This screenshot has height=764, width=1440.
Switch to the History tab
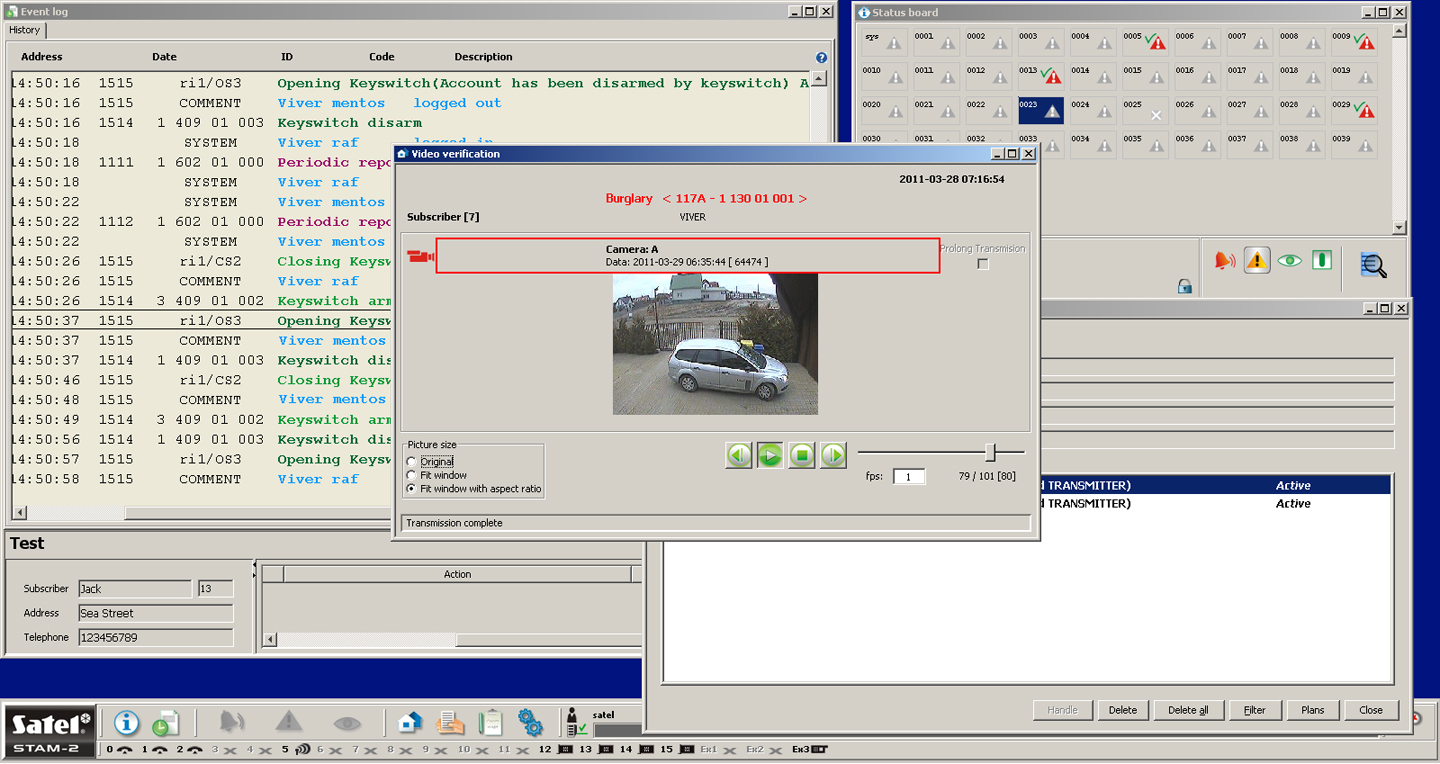click(25, 30)
